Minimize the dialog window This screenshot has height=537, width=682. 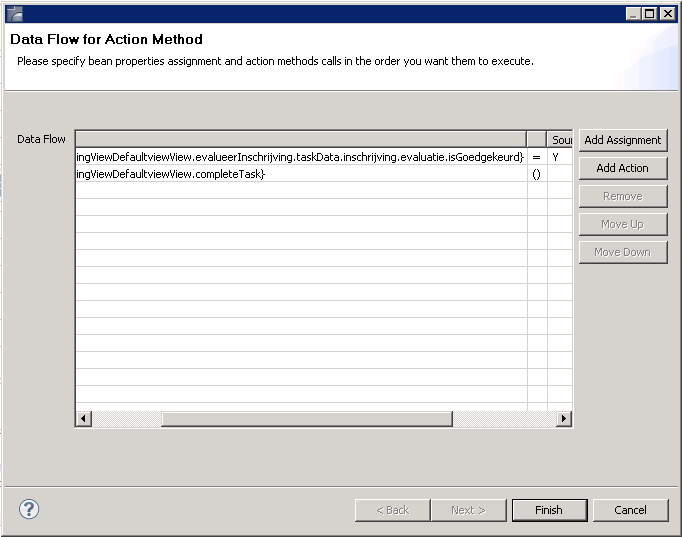pyautogui.click(x=633, y=14)
